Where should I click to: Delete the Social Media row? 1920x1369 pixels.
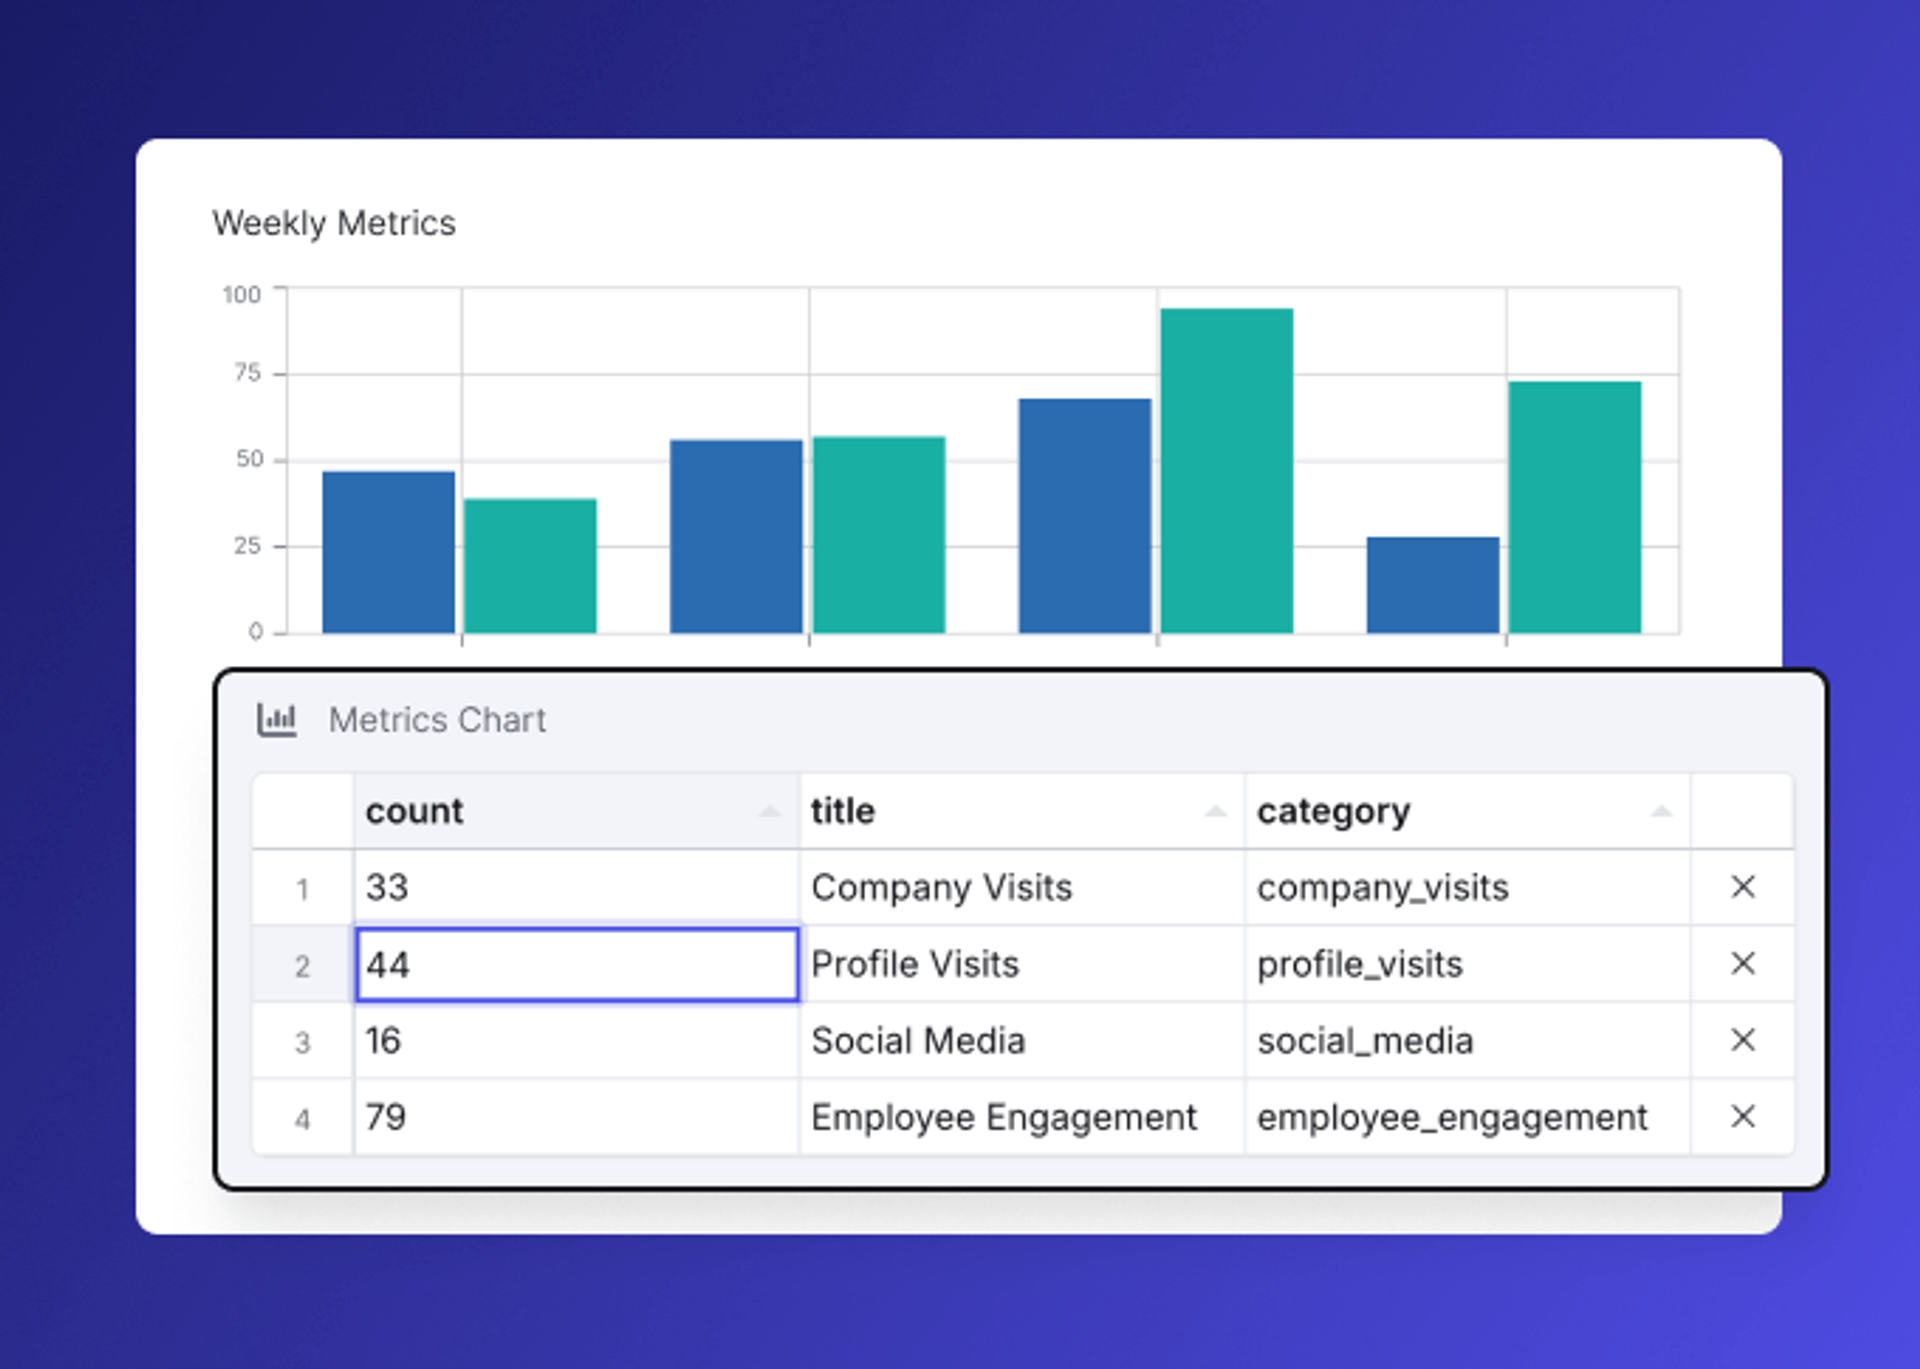pos(1742,1040)
